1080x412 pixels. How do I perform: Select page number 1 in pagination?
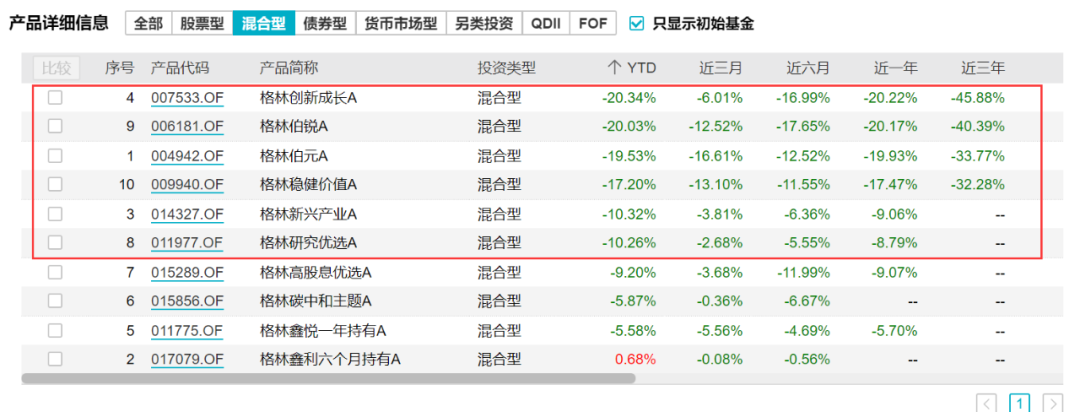pyautogui.click(x=1019, y=403)
